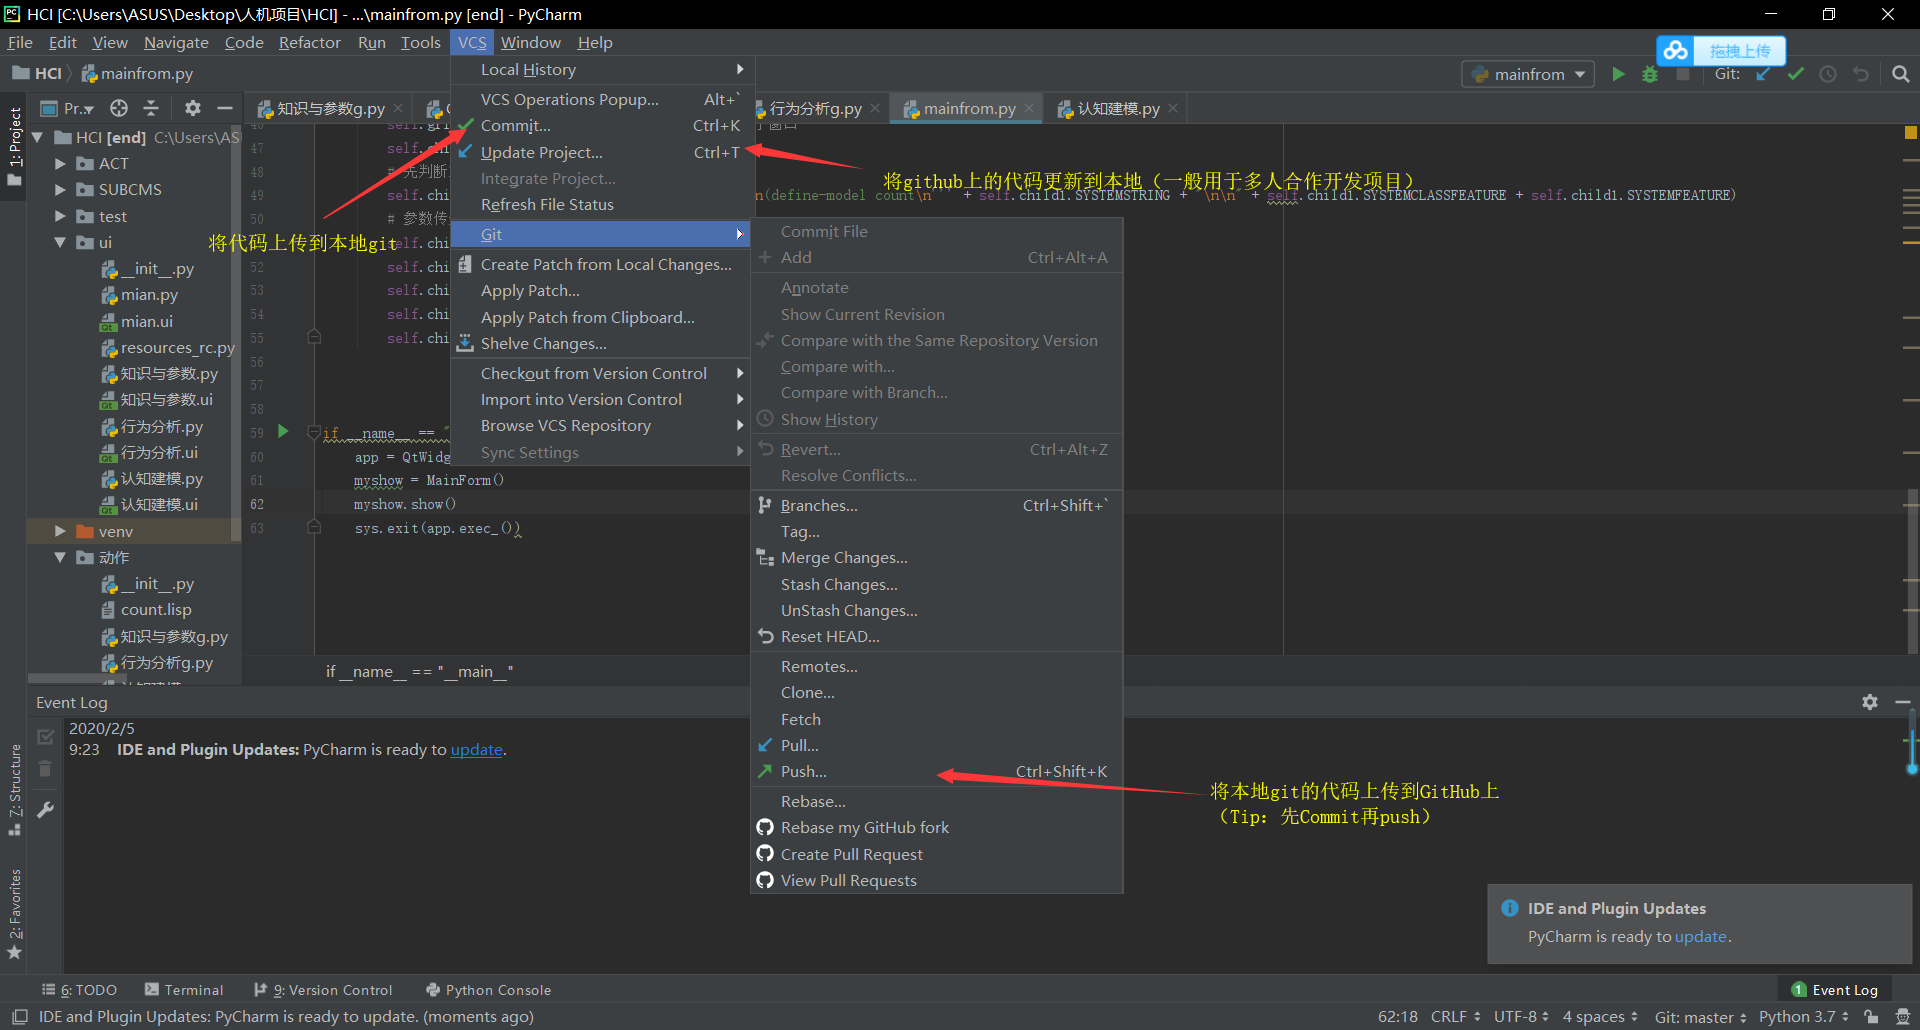The image size is (1920, 1030).
Task: Open the TODO tool window
Action: [x=79, y=990]
